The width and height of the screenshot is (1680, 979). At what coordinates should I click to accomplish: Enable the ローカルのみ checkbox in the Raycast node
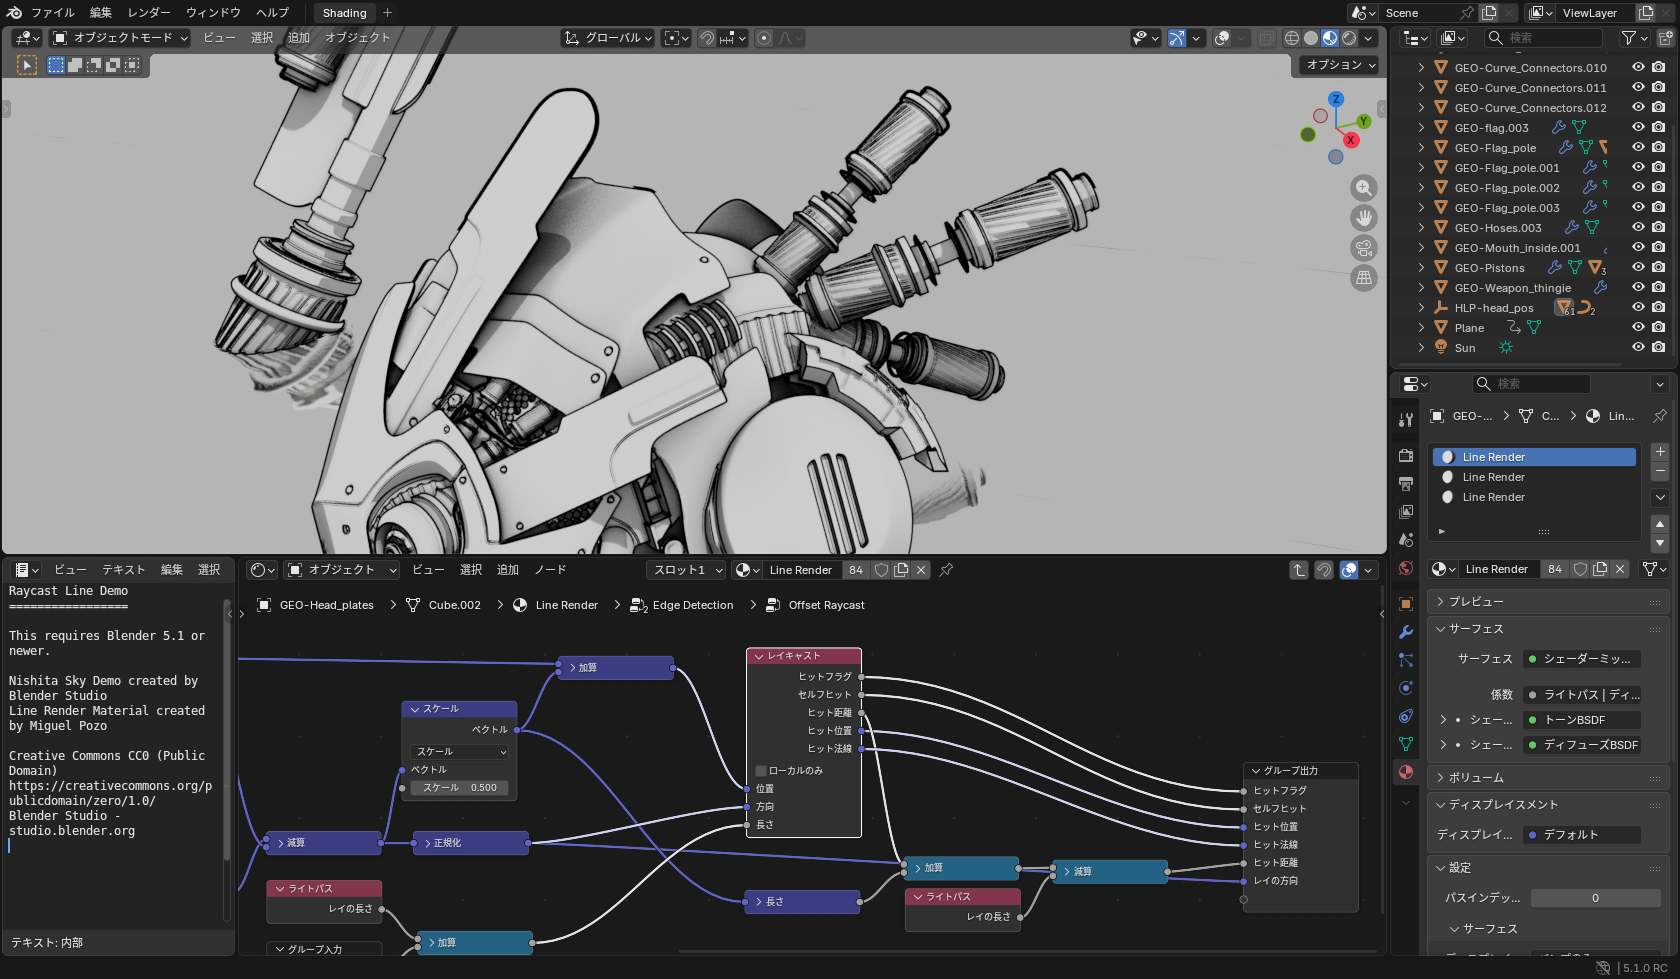[x=760, y=770]
